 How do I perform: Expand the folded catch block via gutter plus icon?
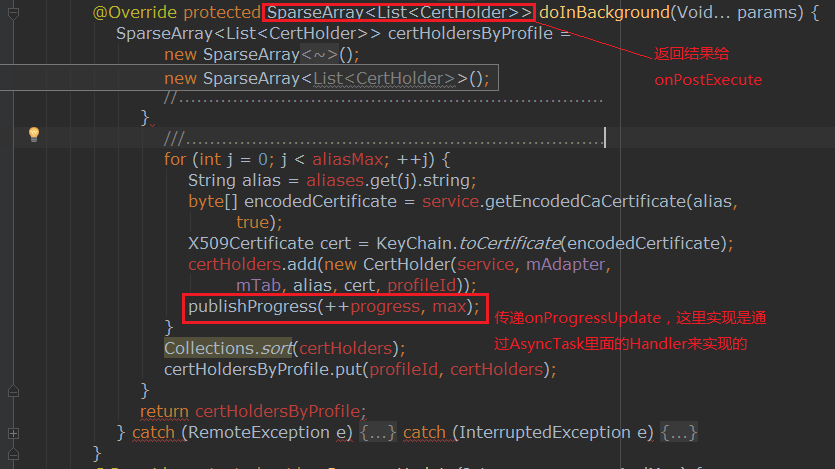coord(13,433)
